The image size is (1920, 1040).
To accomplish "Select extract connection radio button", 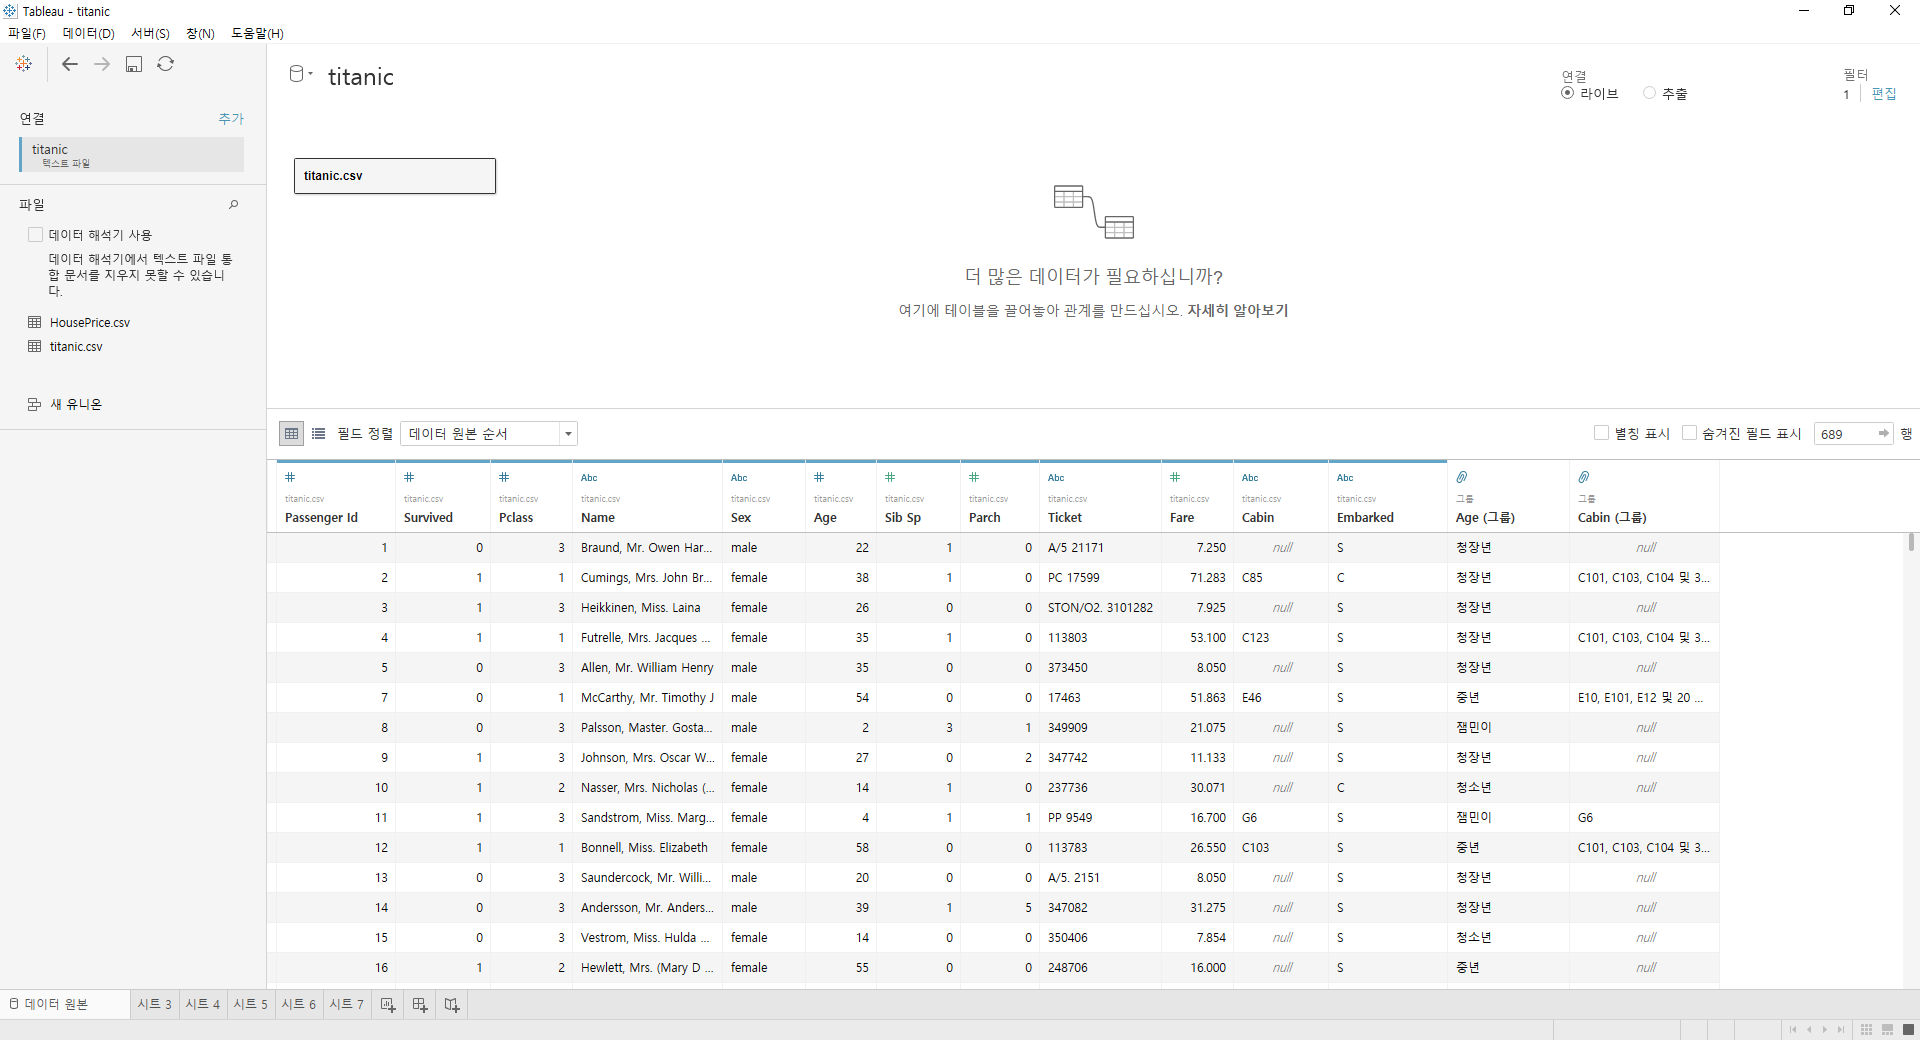I will tap(1649, 93).
